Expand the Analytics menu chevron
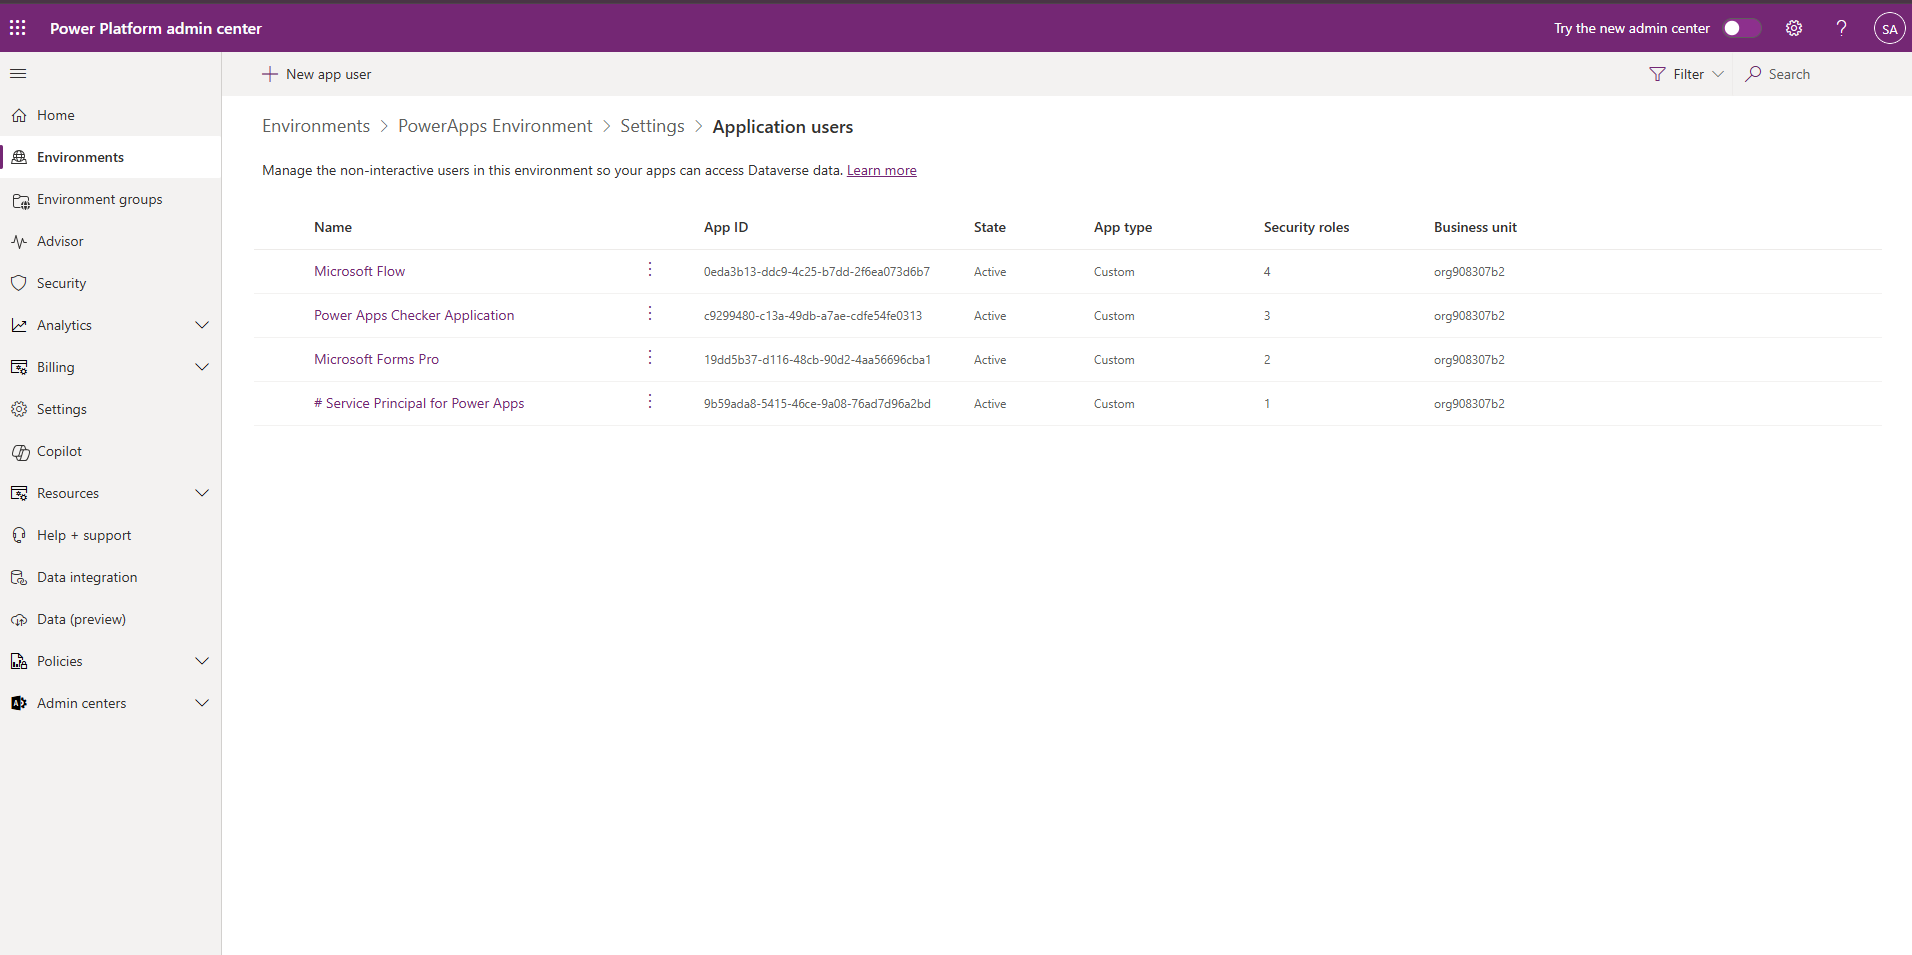 tap(202, 326)
